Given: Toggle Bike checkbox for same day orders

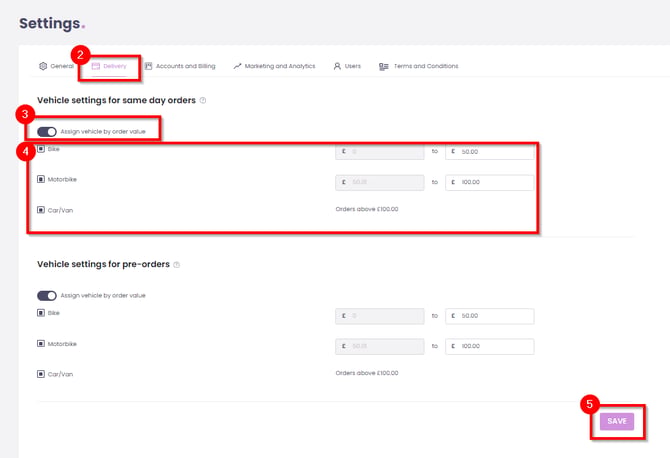Looking at the screenshot, I should pos(41,149).
